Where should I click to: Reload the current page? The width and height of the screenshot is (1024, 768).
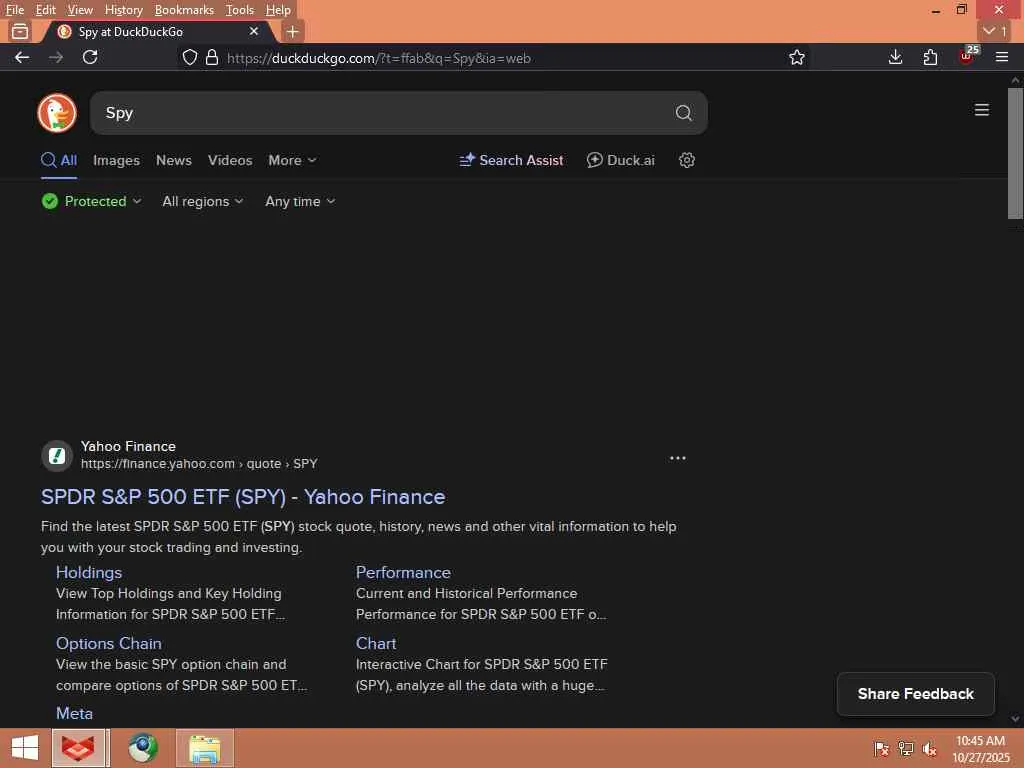pos(90,57)
